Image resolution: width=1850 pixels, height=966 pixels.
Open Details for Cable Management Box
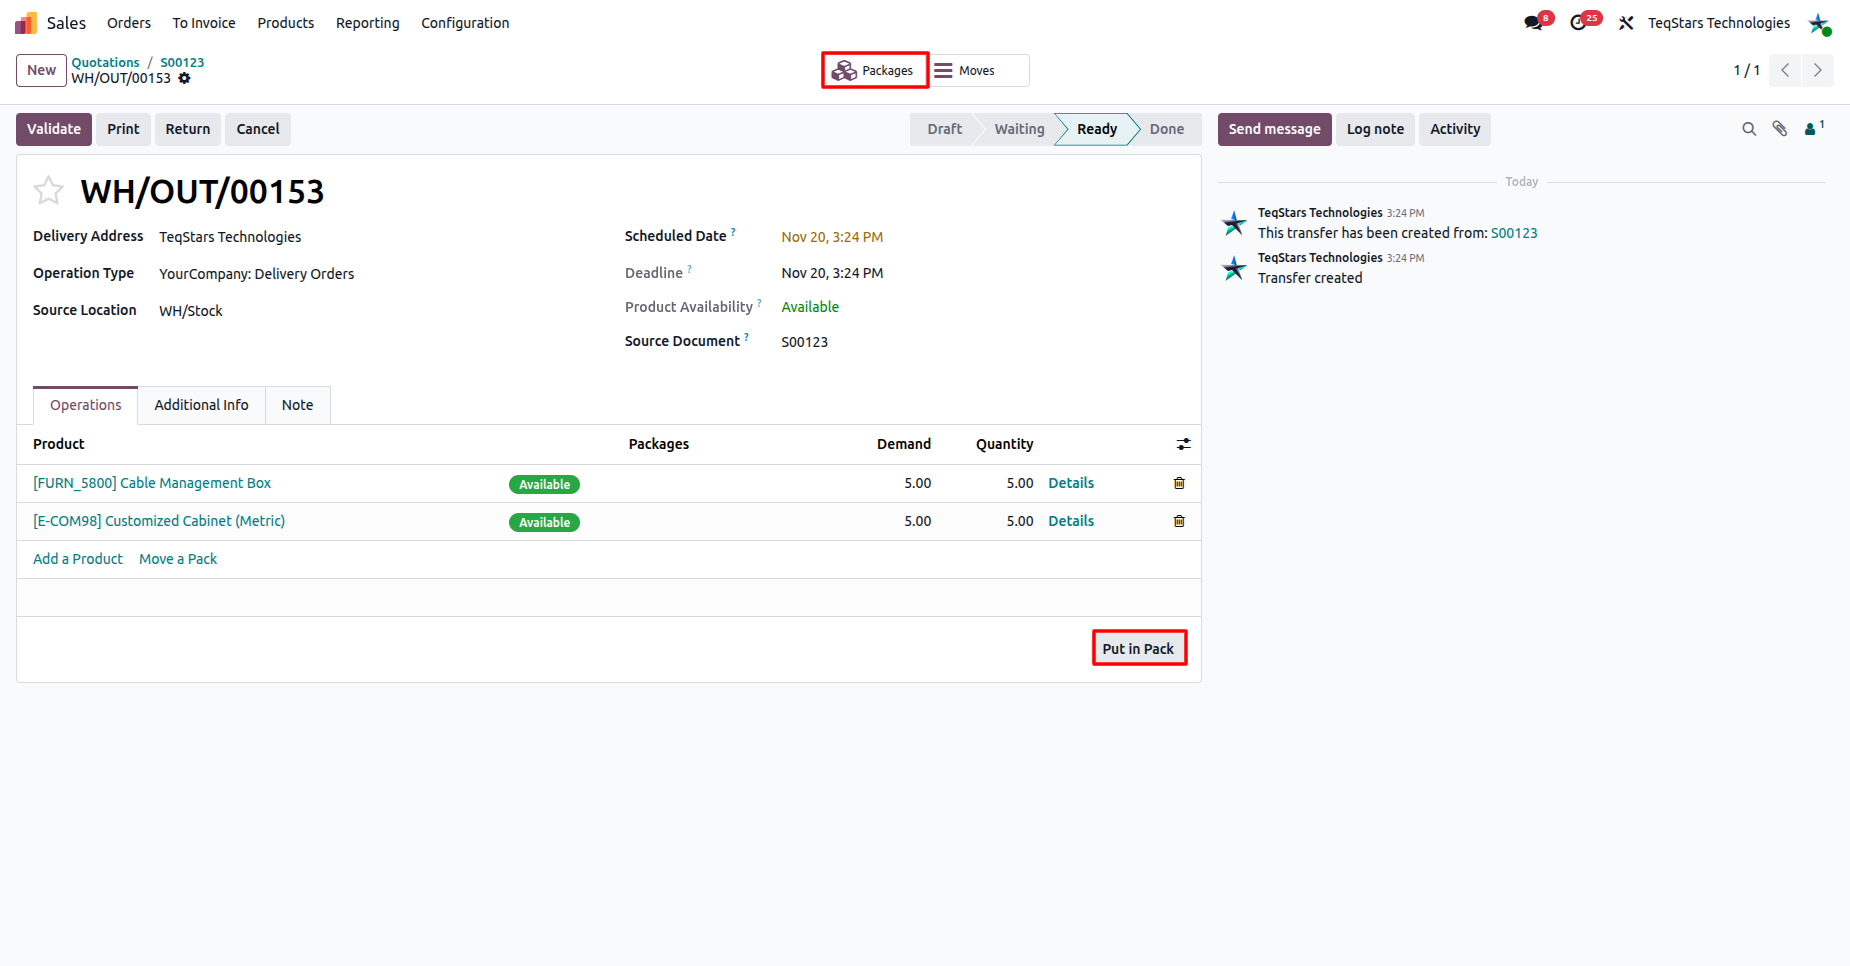tap(1071, 483)
